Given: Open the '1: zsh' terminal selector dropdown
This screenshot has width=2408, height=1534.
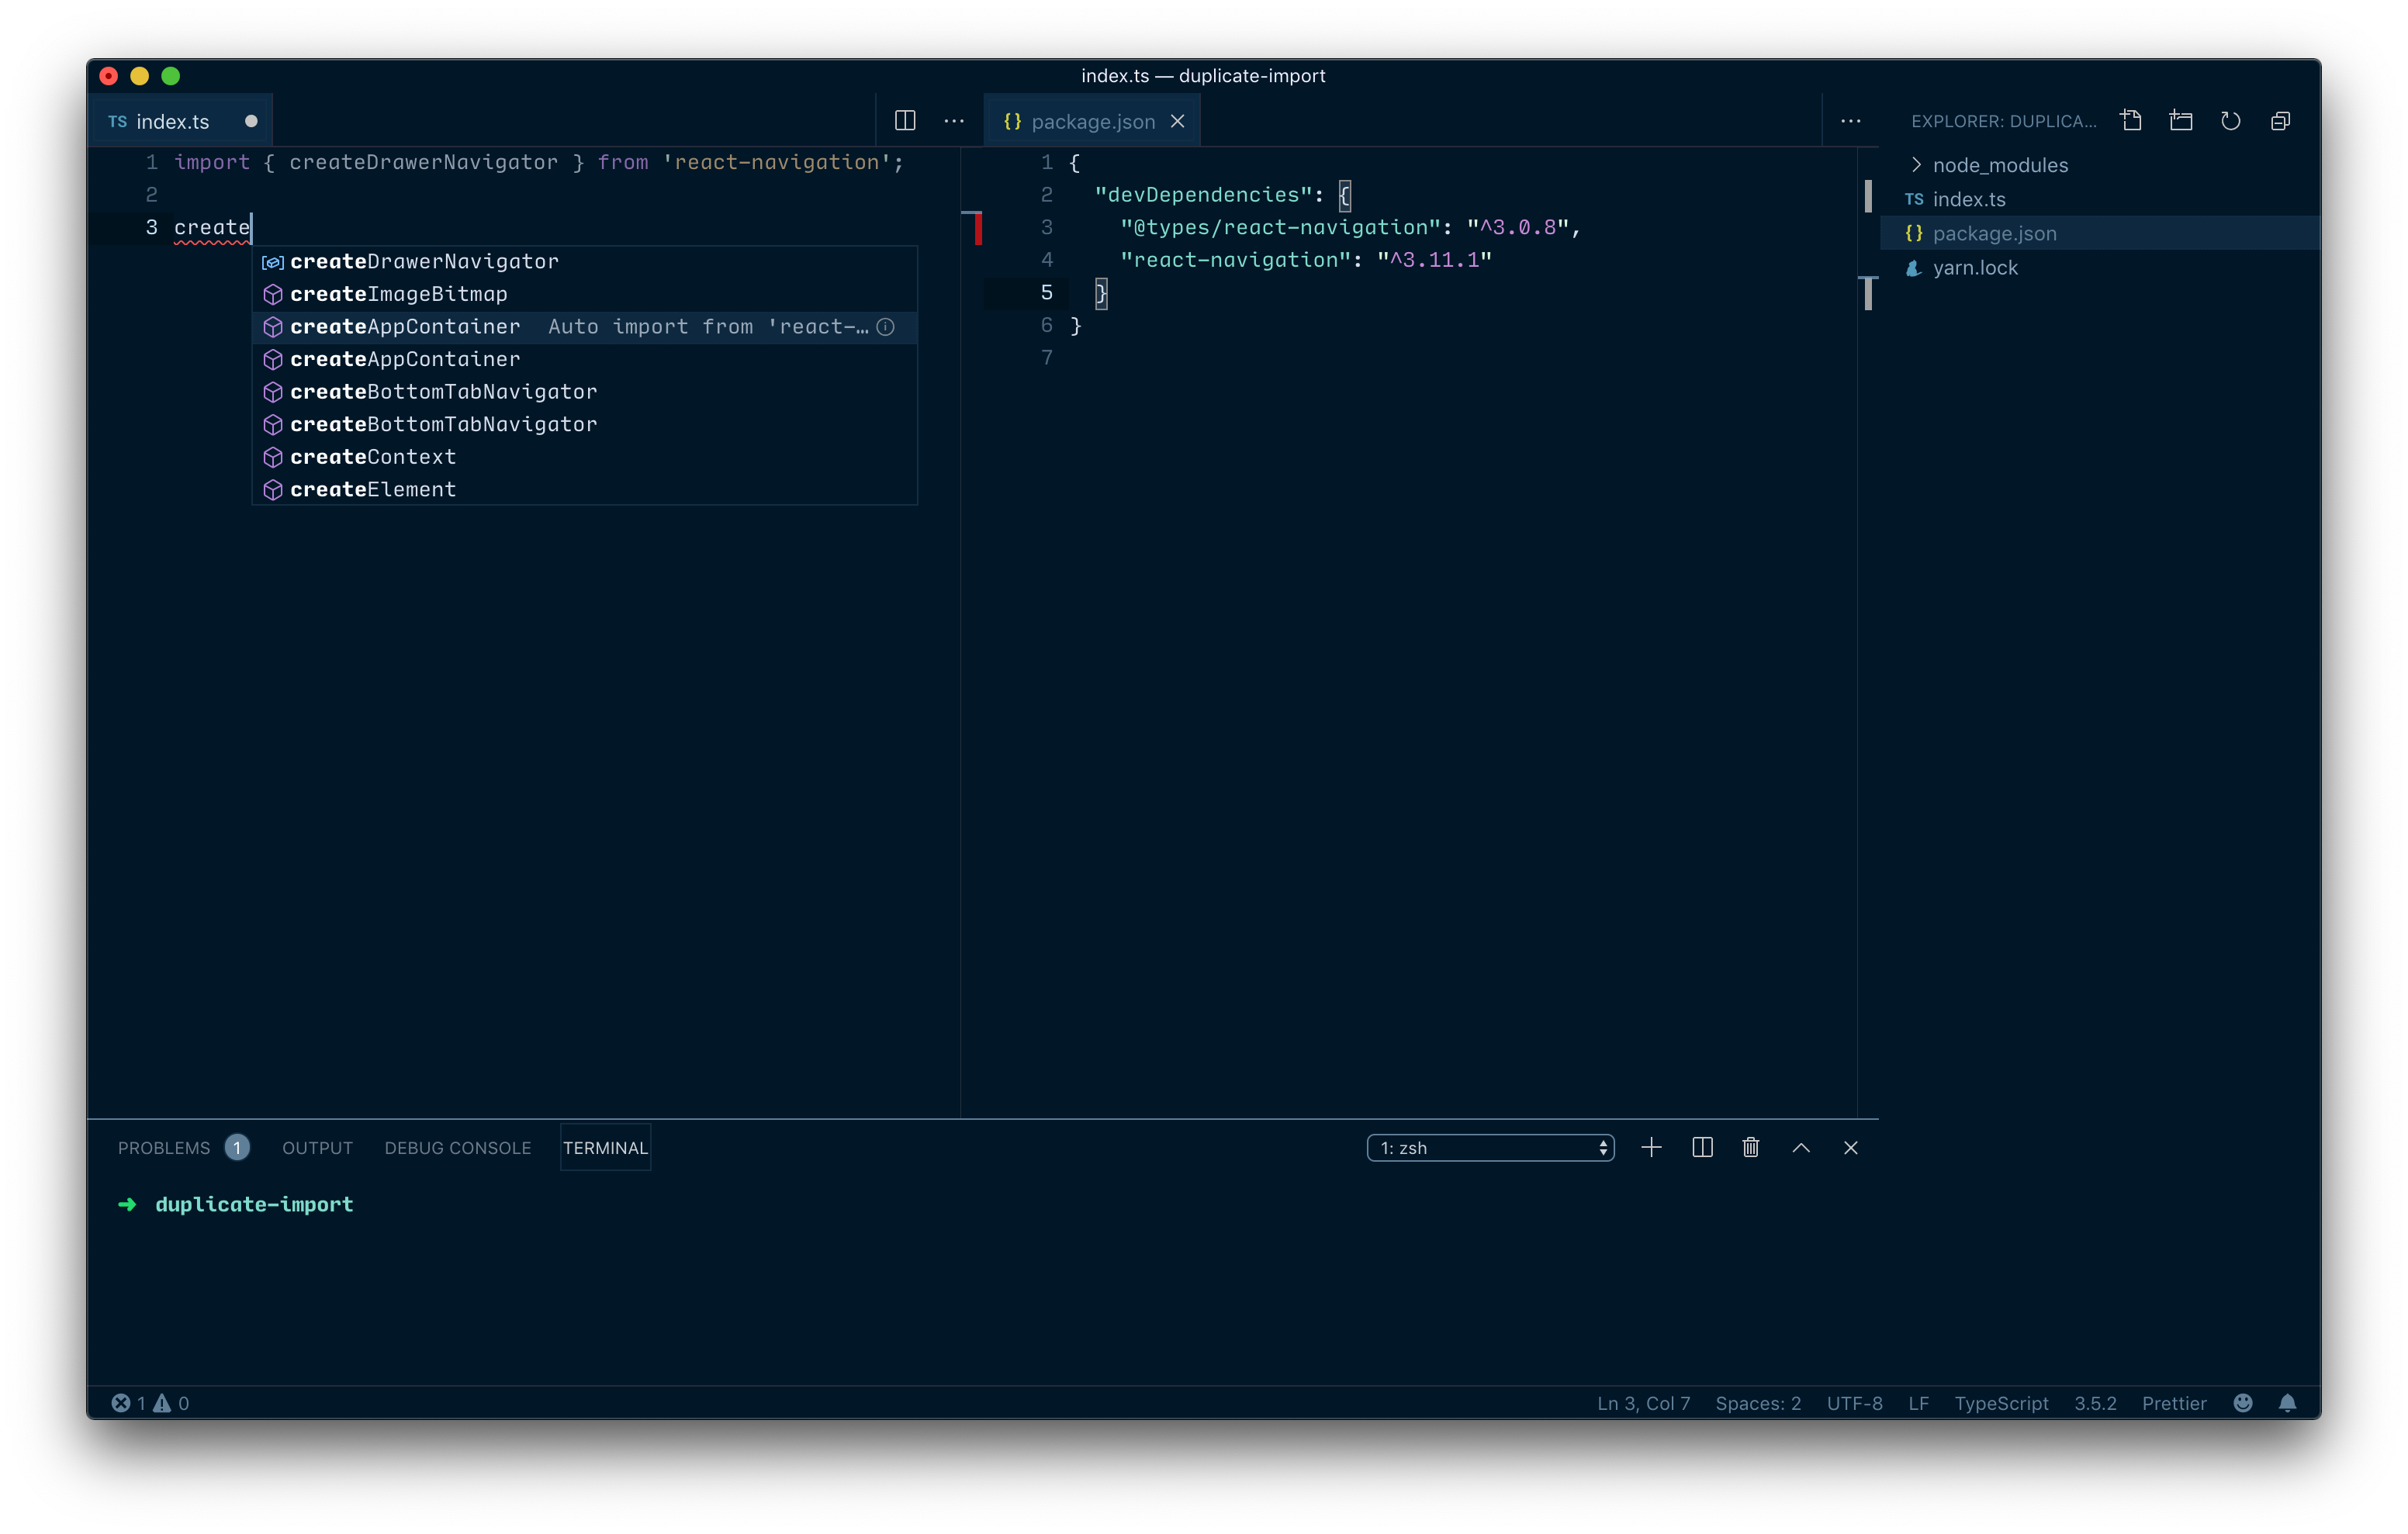Looking at the screenshot, I should (x=1489, y=1147).
